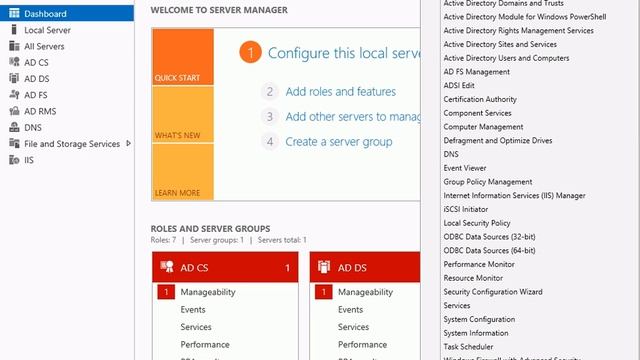This screenshot has width=640, height=360.
Task: Open Security Configuration Wizard menu entry
Action: 493,292
